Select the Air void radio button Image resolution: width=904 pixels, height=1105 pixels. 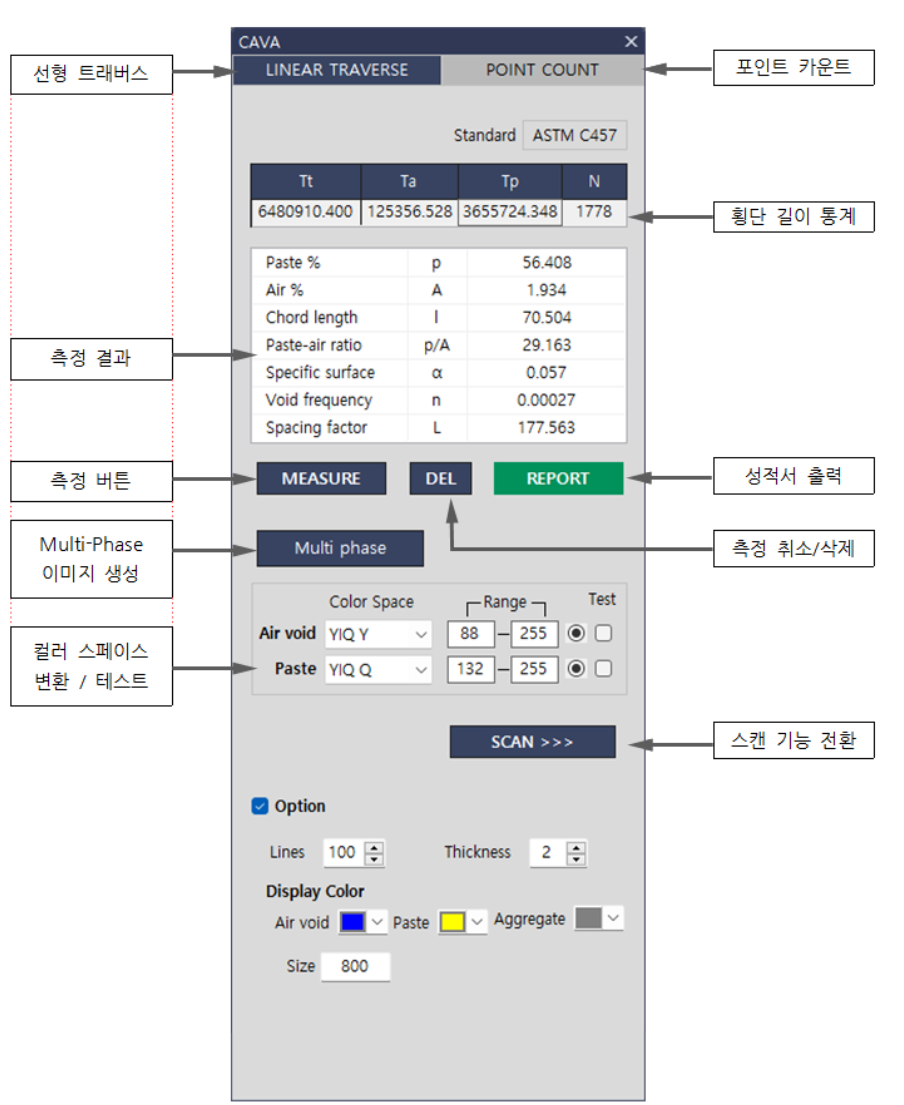576,634
